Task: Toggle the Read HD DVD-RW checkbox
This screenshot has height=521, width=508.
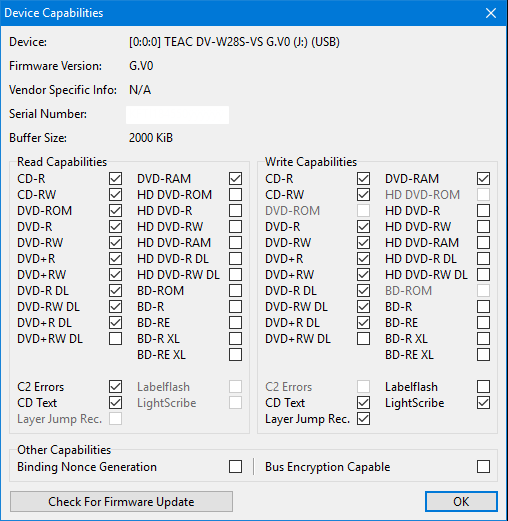Action: 235,227
